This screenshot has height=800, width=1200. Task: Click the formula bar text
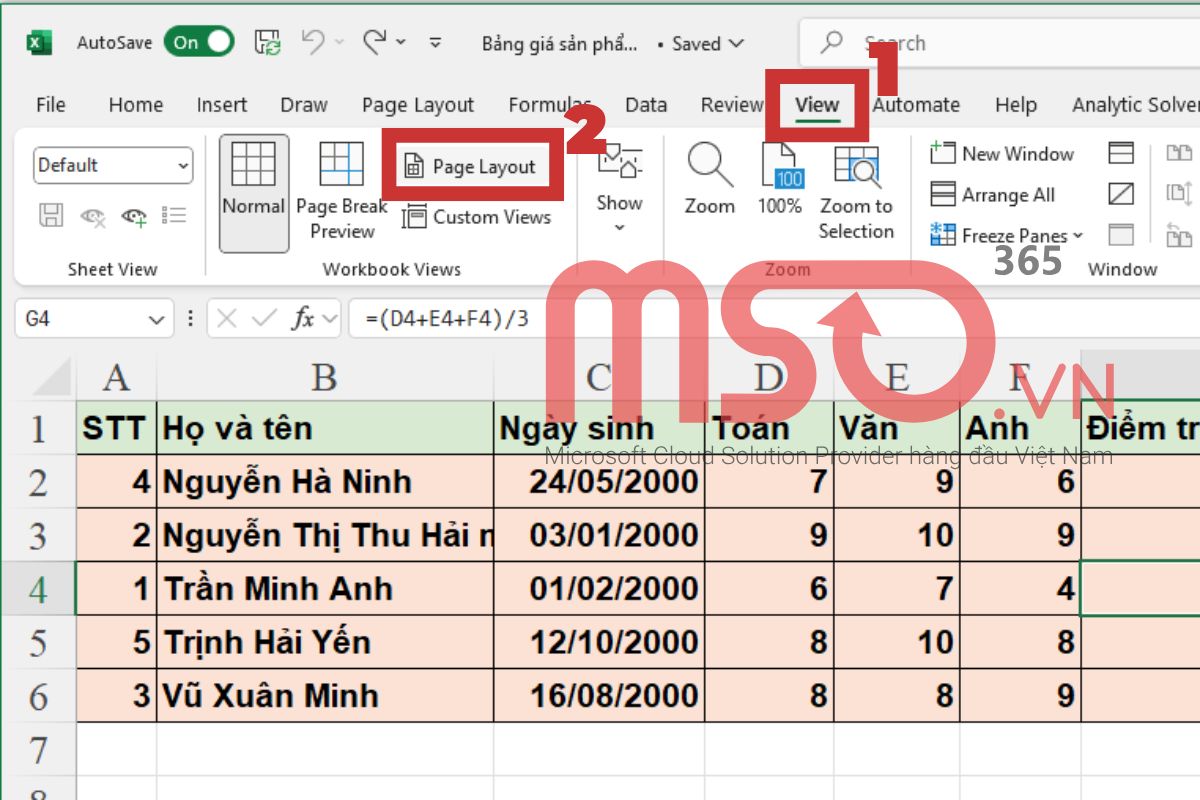447,320
